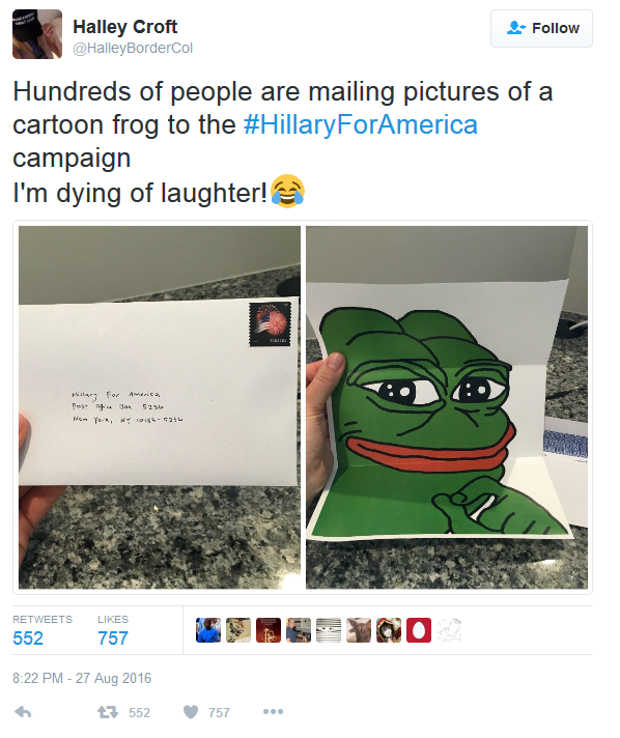The image size is (620, 738).
Task: Click the reply arrow icon
Action: coord(23,712)
